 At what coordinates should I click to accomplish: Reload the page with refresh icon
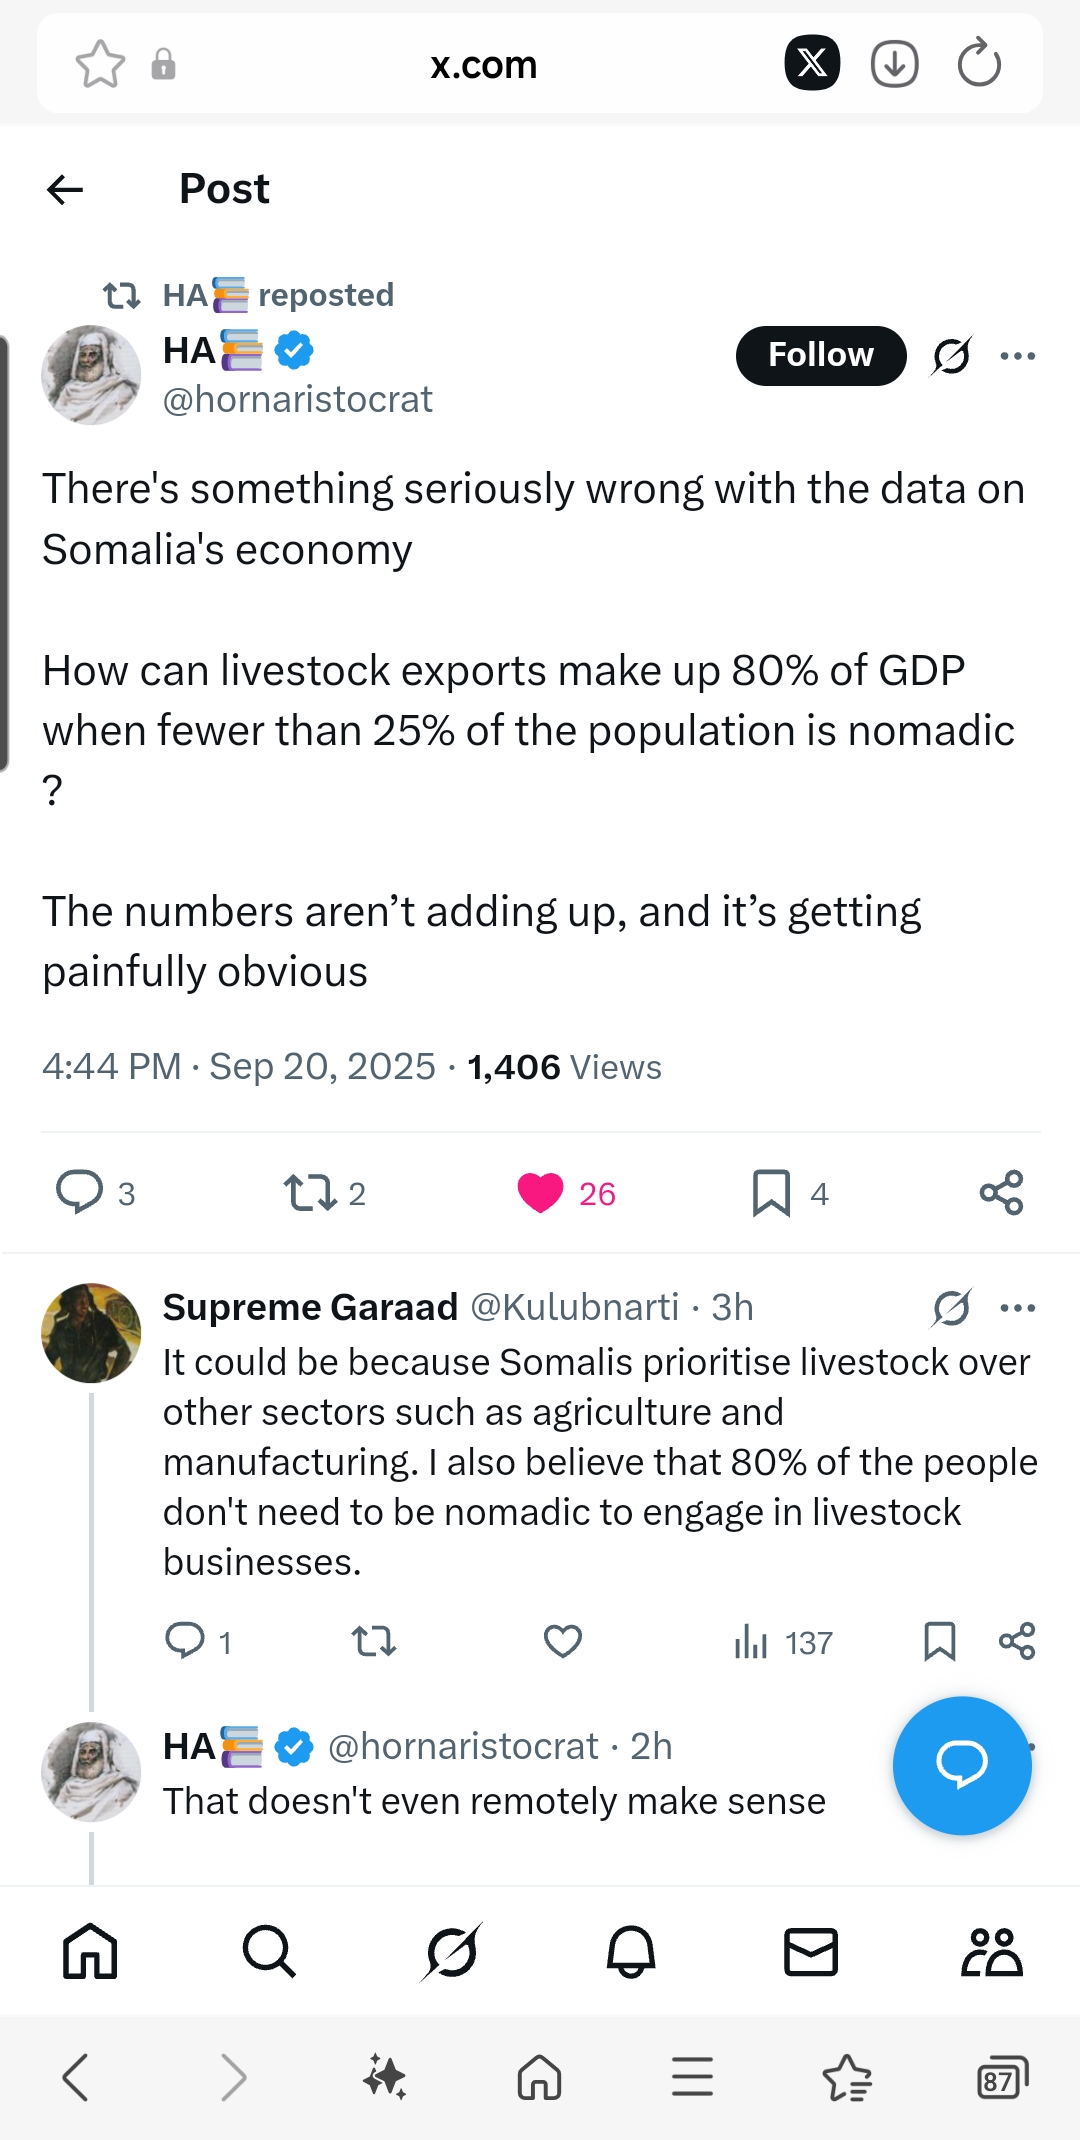(x=979, y=65)
